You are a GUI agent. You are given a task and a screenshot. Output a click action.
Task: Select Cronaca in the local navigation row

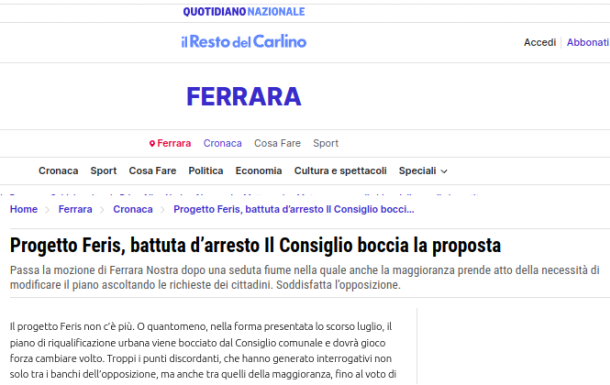click(223, 144)
